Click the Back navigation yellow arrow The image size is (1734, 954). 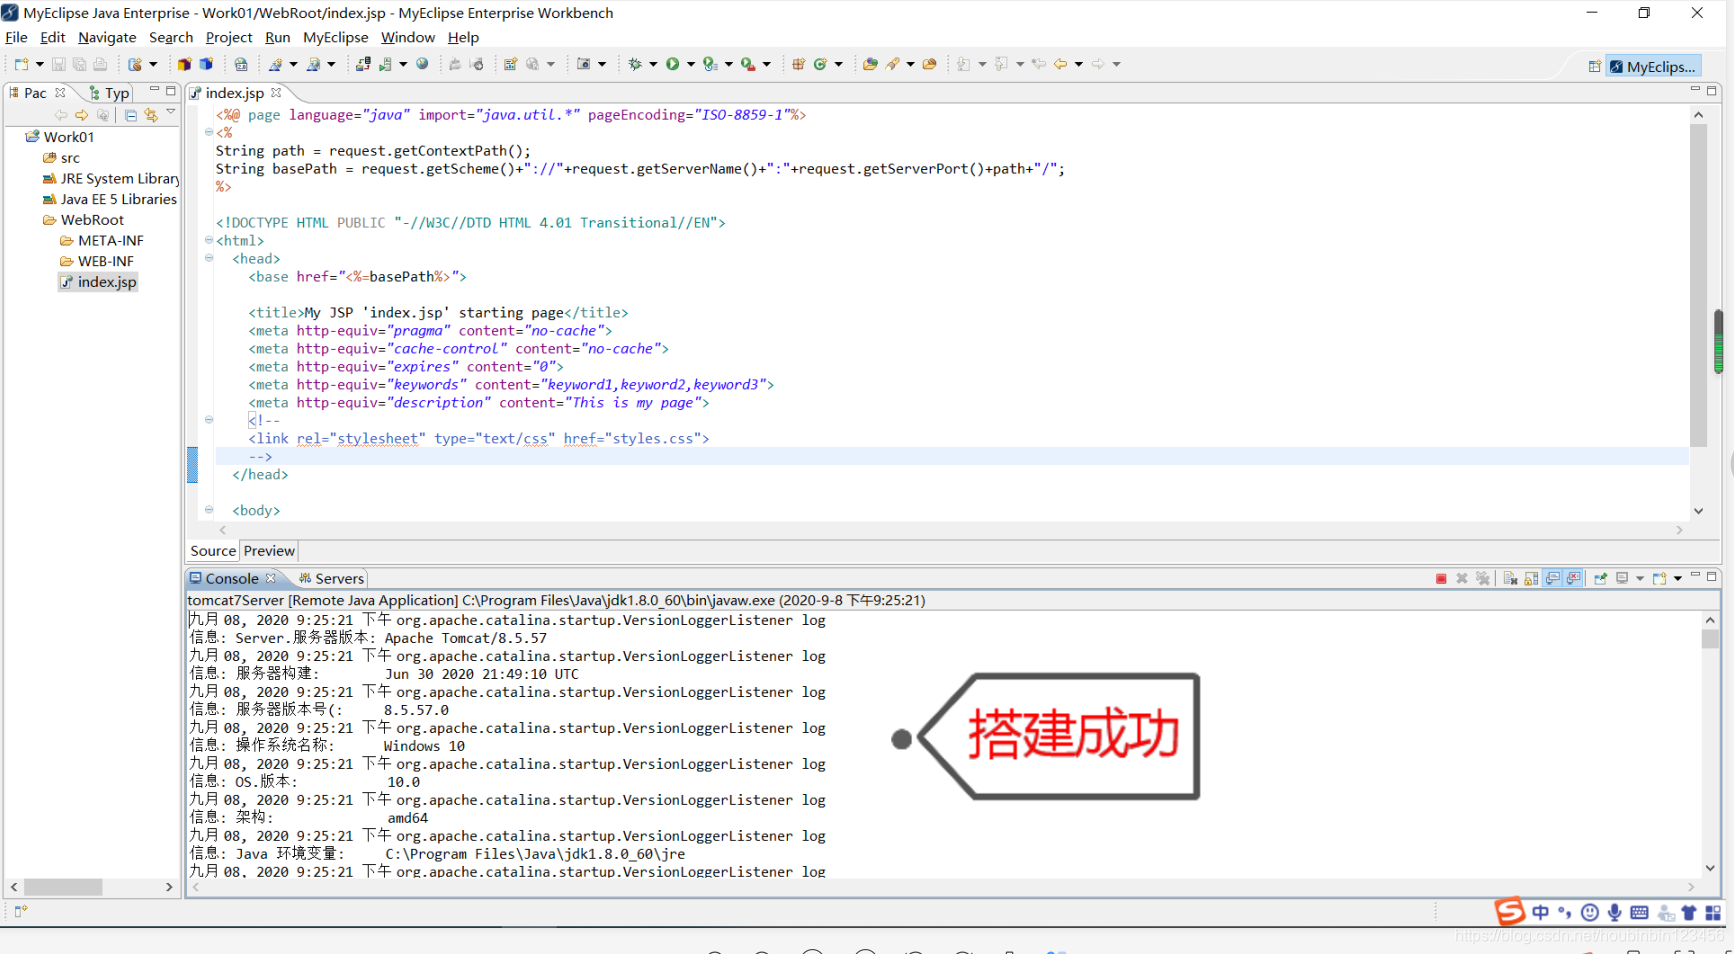[1060, 64]
